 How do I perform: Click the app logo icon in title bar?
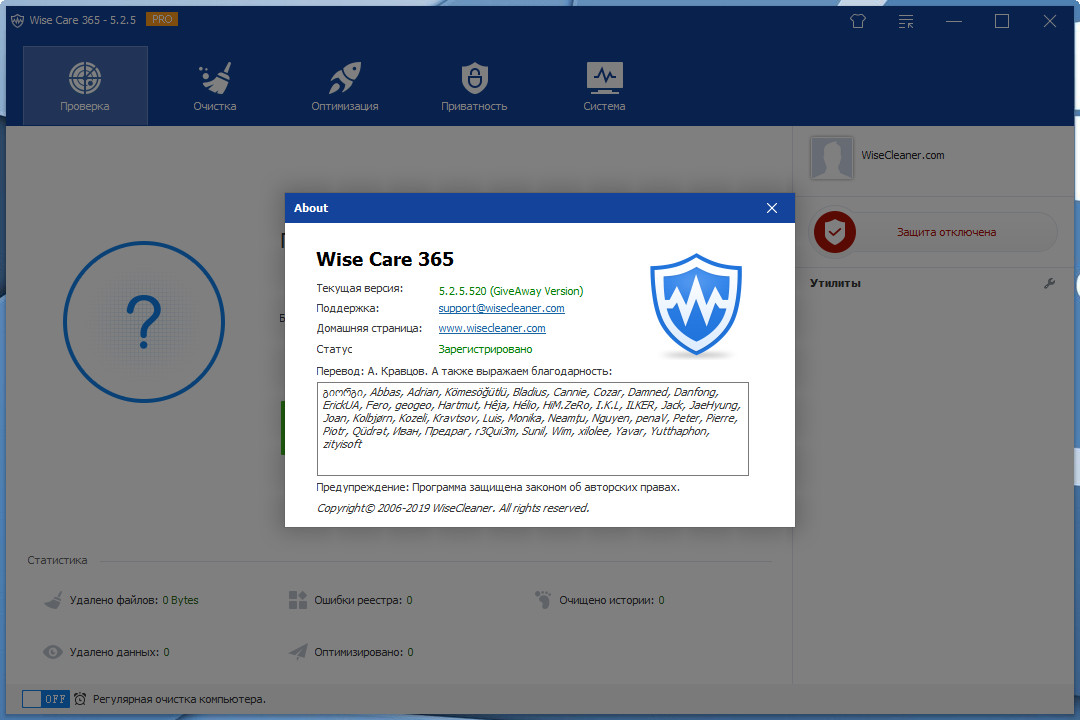pos(17,21)
